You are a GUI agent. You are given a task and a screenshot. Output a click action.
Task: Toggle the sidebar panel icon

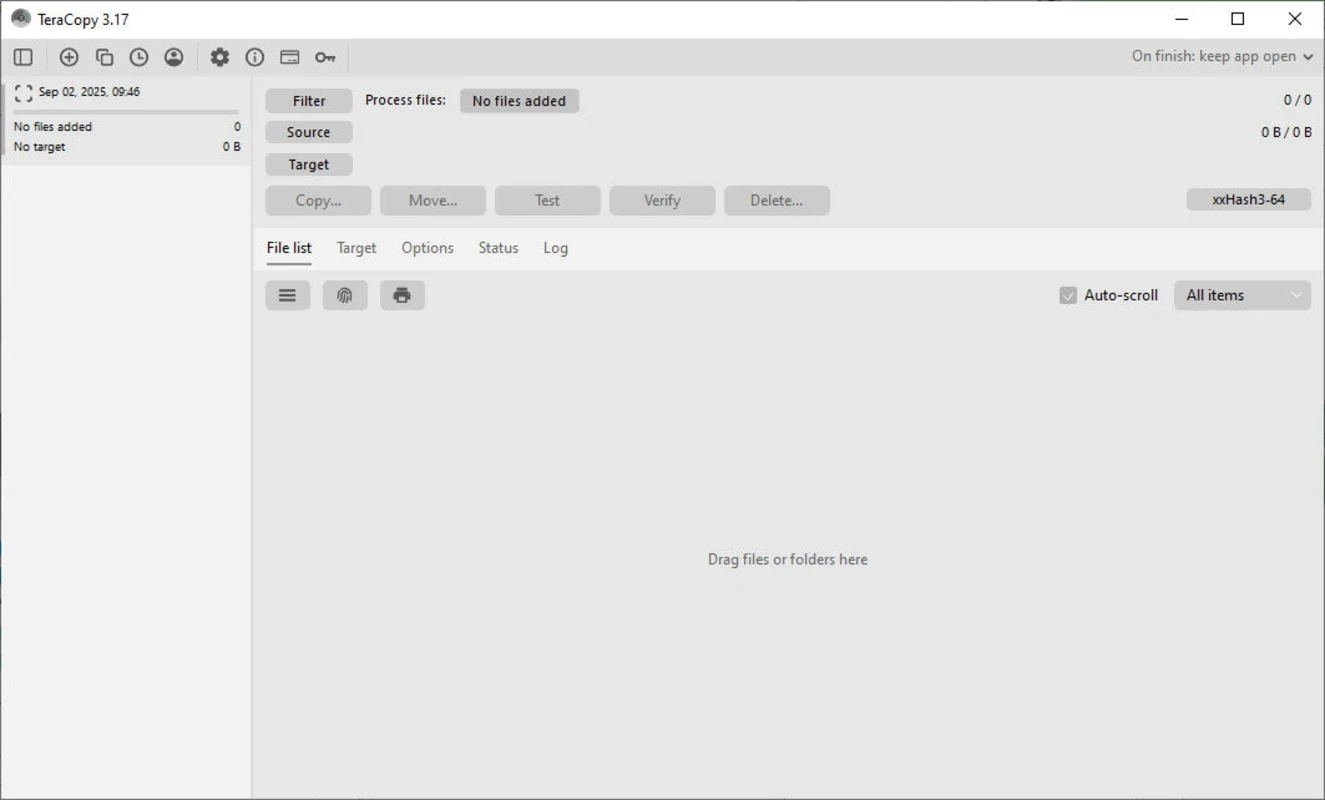pyautogui.click(x=23, y=57)
